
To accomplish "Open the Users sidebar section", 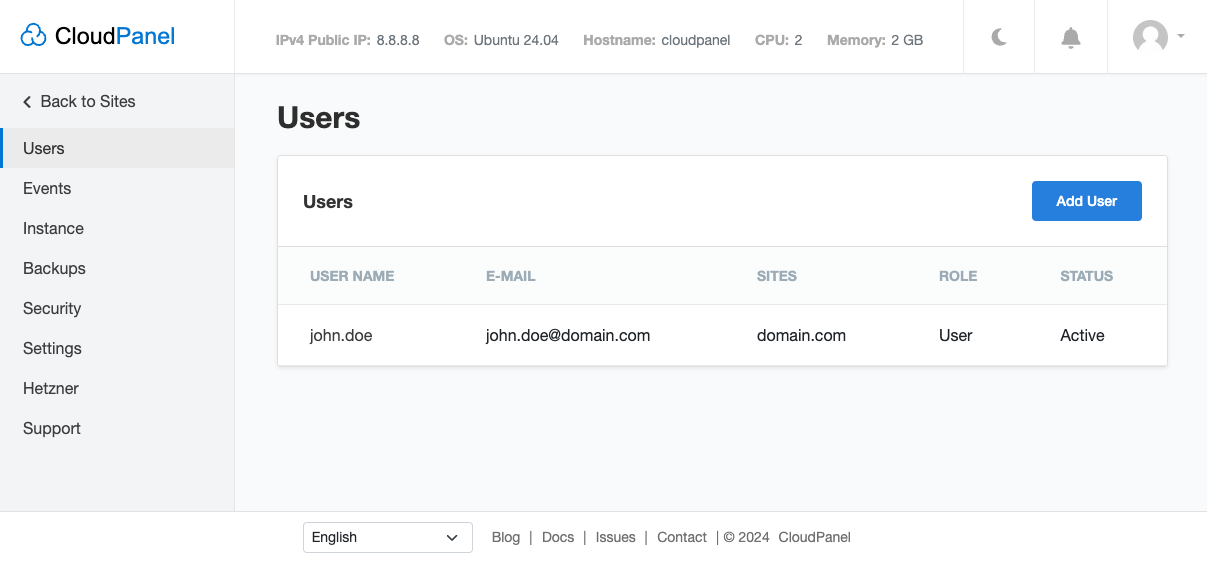I will [x=44, y=148].
